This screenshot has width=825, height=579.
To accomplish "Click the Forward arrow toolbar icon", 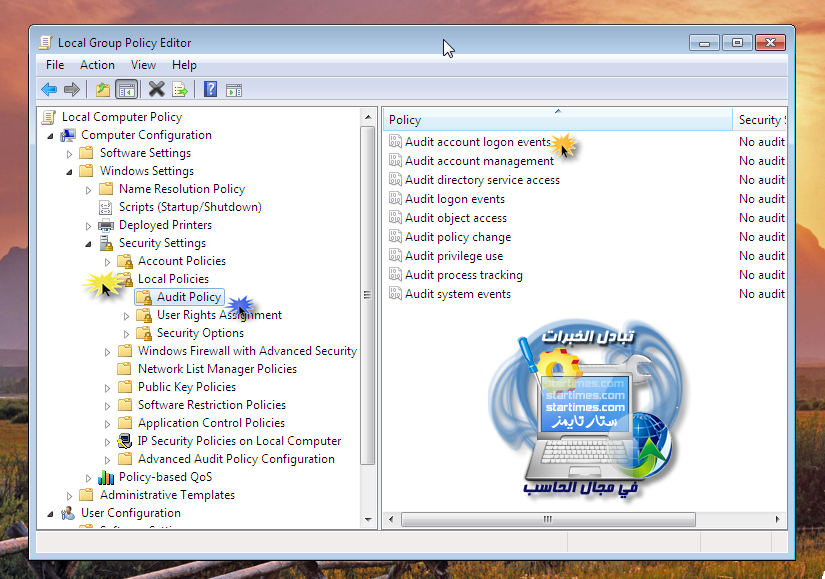I will pos(72,90).
